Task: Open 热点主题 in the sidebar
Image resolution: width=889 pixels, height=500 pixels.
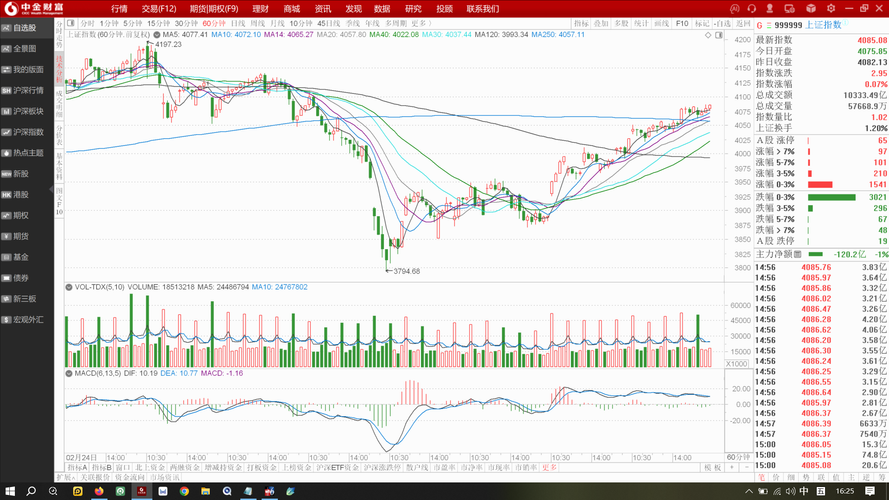Action: pos(27,153)
